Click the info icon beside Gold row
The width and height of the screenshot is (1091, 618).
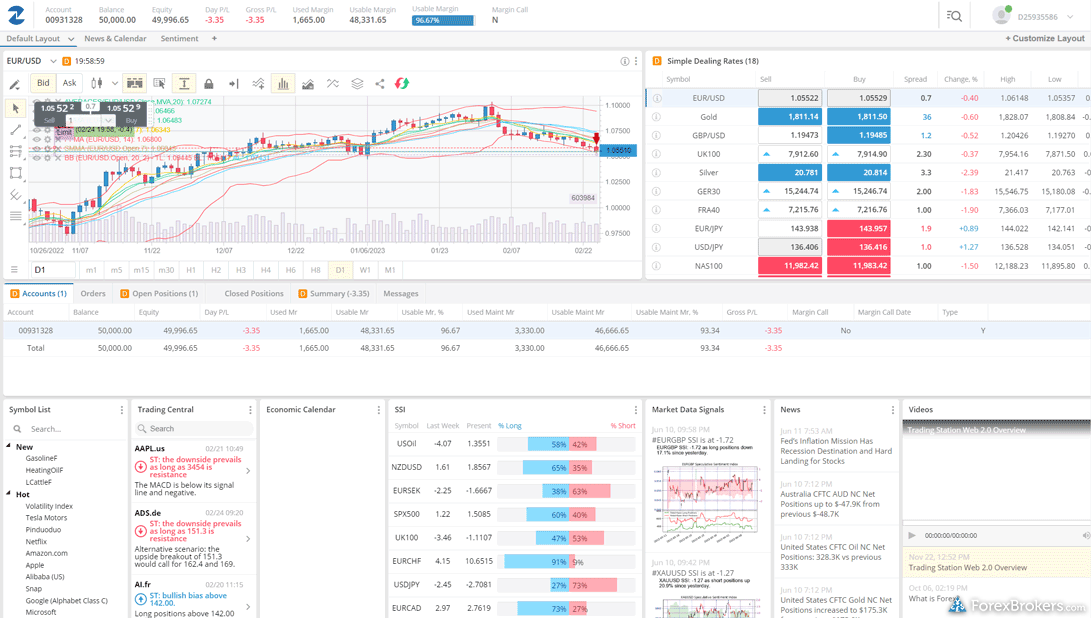tap(657, 117)
